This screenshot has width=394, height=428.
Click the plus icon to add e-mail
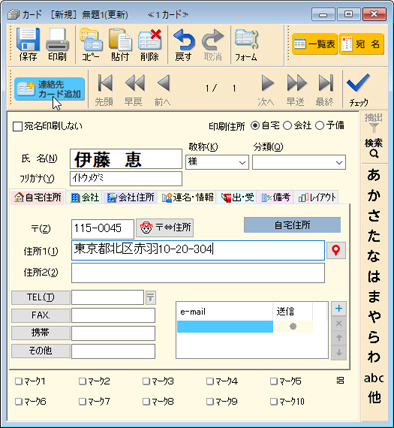[x=339, y=308]
